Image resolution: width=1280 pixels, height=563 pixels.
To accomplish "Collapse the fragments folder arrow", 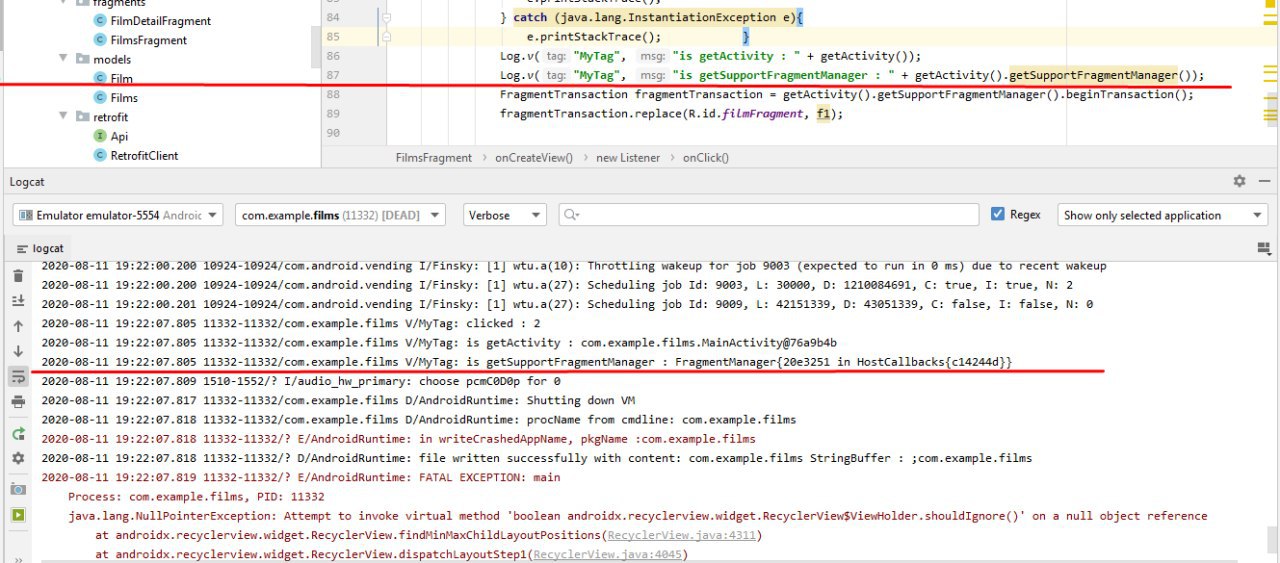I will coord(64,3).
